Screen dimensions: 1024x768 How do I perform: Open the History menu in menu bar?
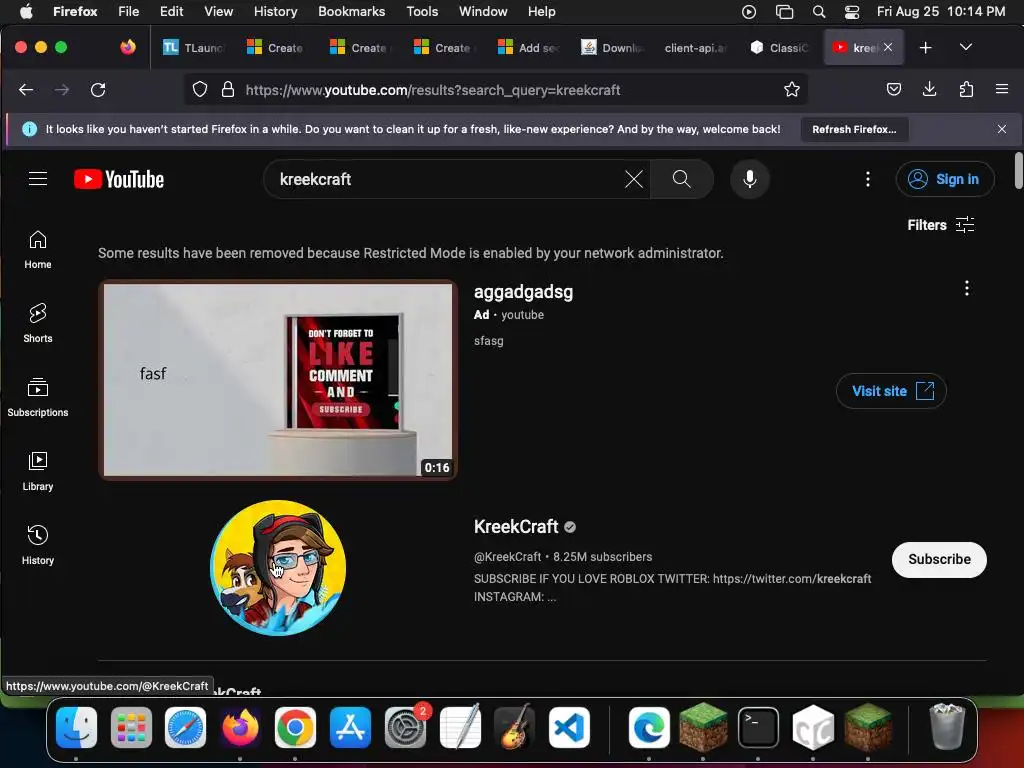(x=275, y=12)
